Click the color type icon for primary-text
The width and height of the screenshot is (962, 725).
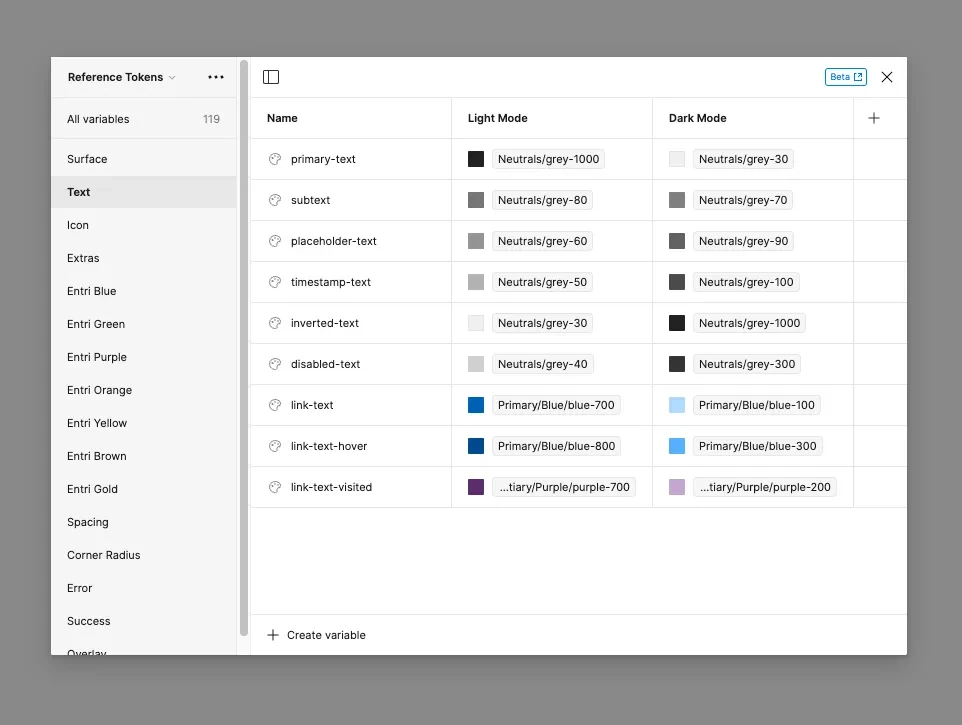coord(275,159)
